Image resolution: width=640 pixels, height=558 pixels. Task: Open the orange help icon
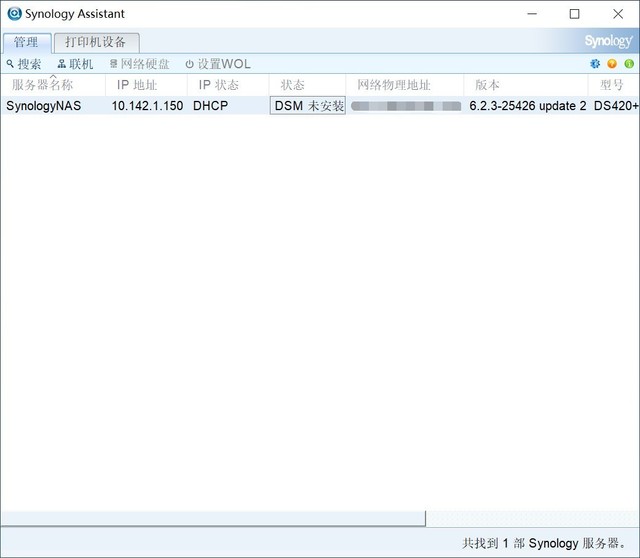pos(612,64)
